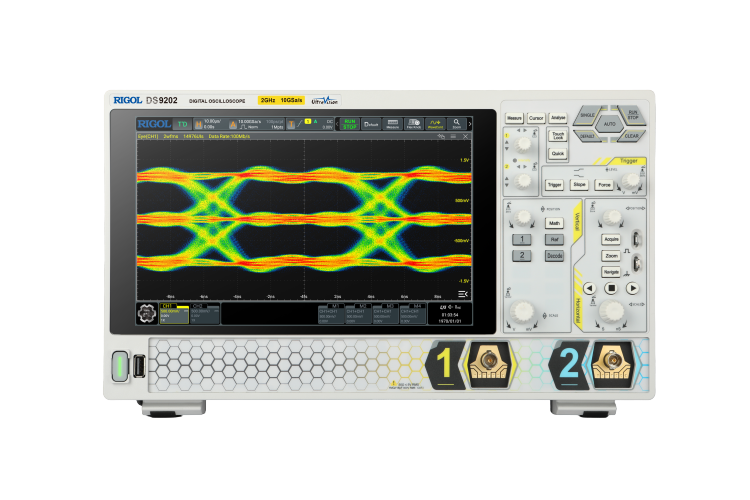Toggle the Decode key

554,256
